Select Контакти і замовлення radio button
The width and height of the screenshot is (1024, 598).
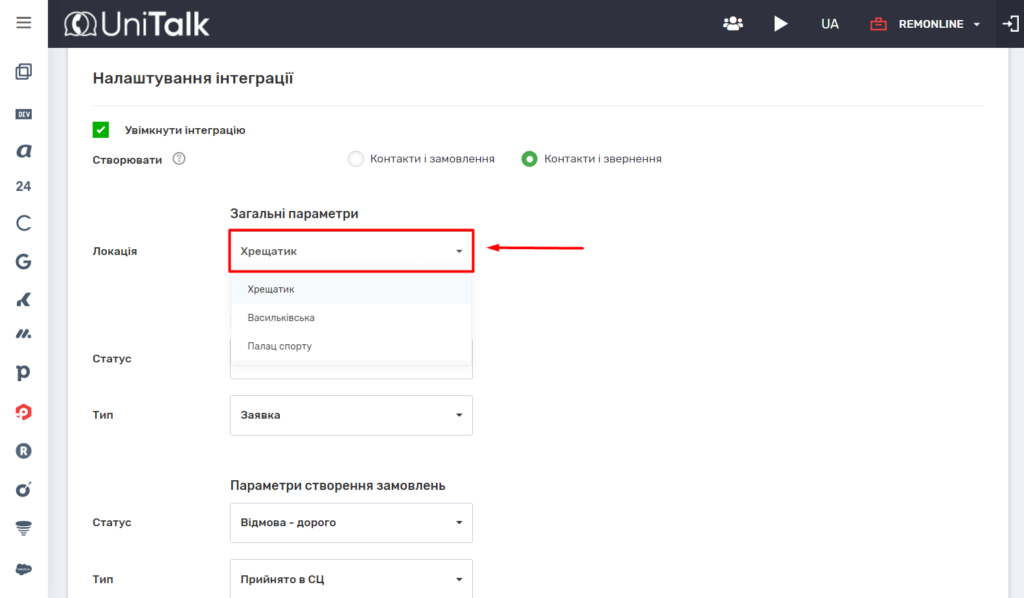point(356,158)
